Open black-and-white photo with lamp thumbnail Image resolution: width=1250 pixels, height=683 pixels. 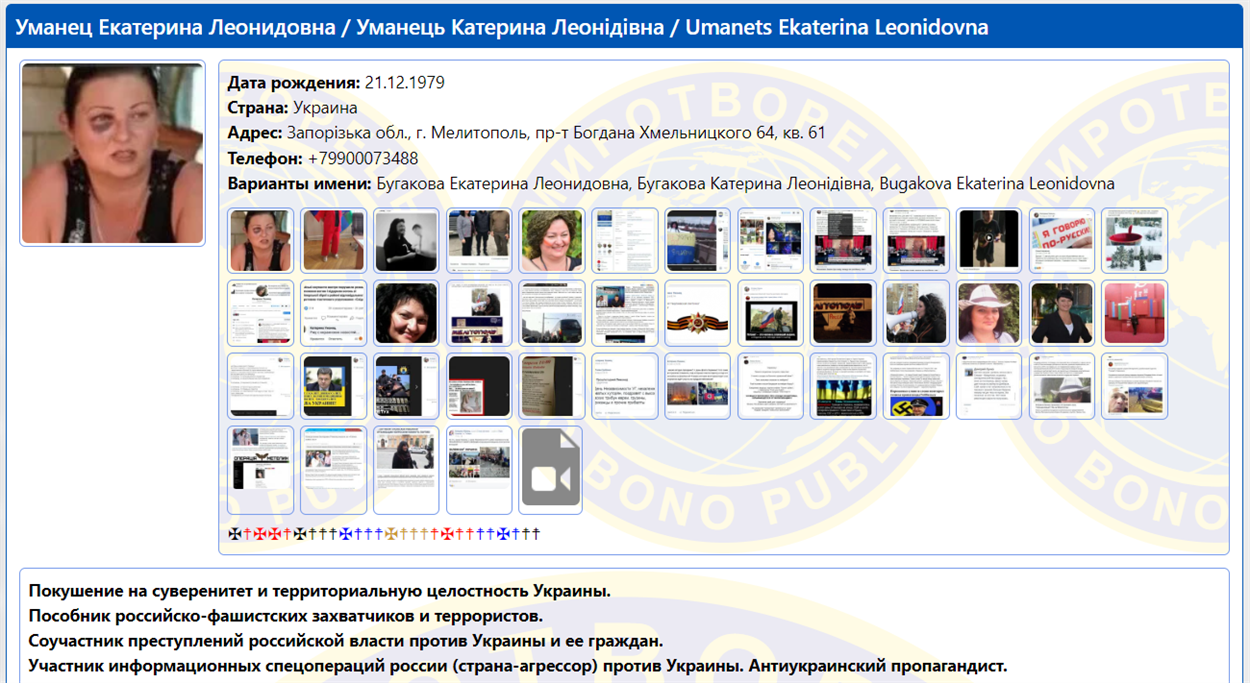coord(406,240)
